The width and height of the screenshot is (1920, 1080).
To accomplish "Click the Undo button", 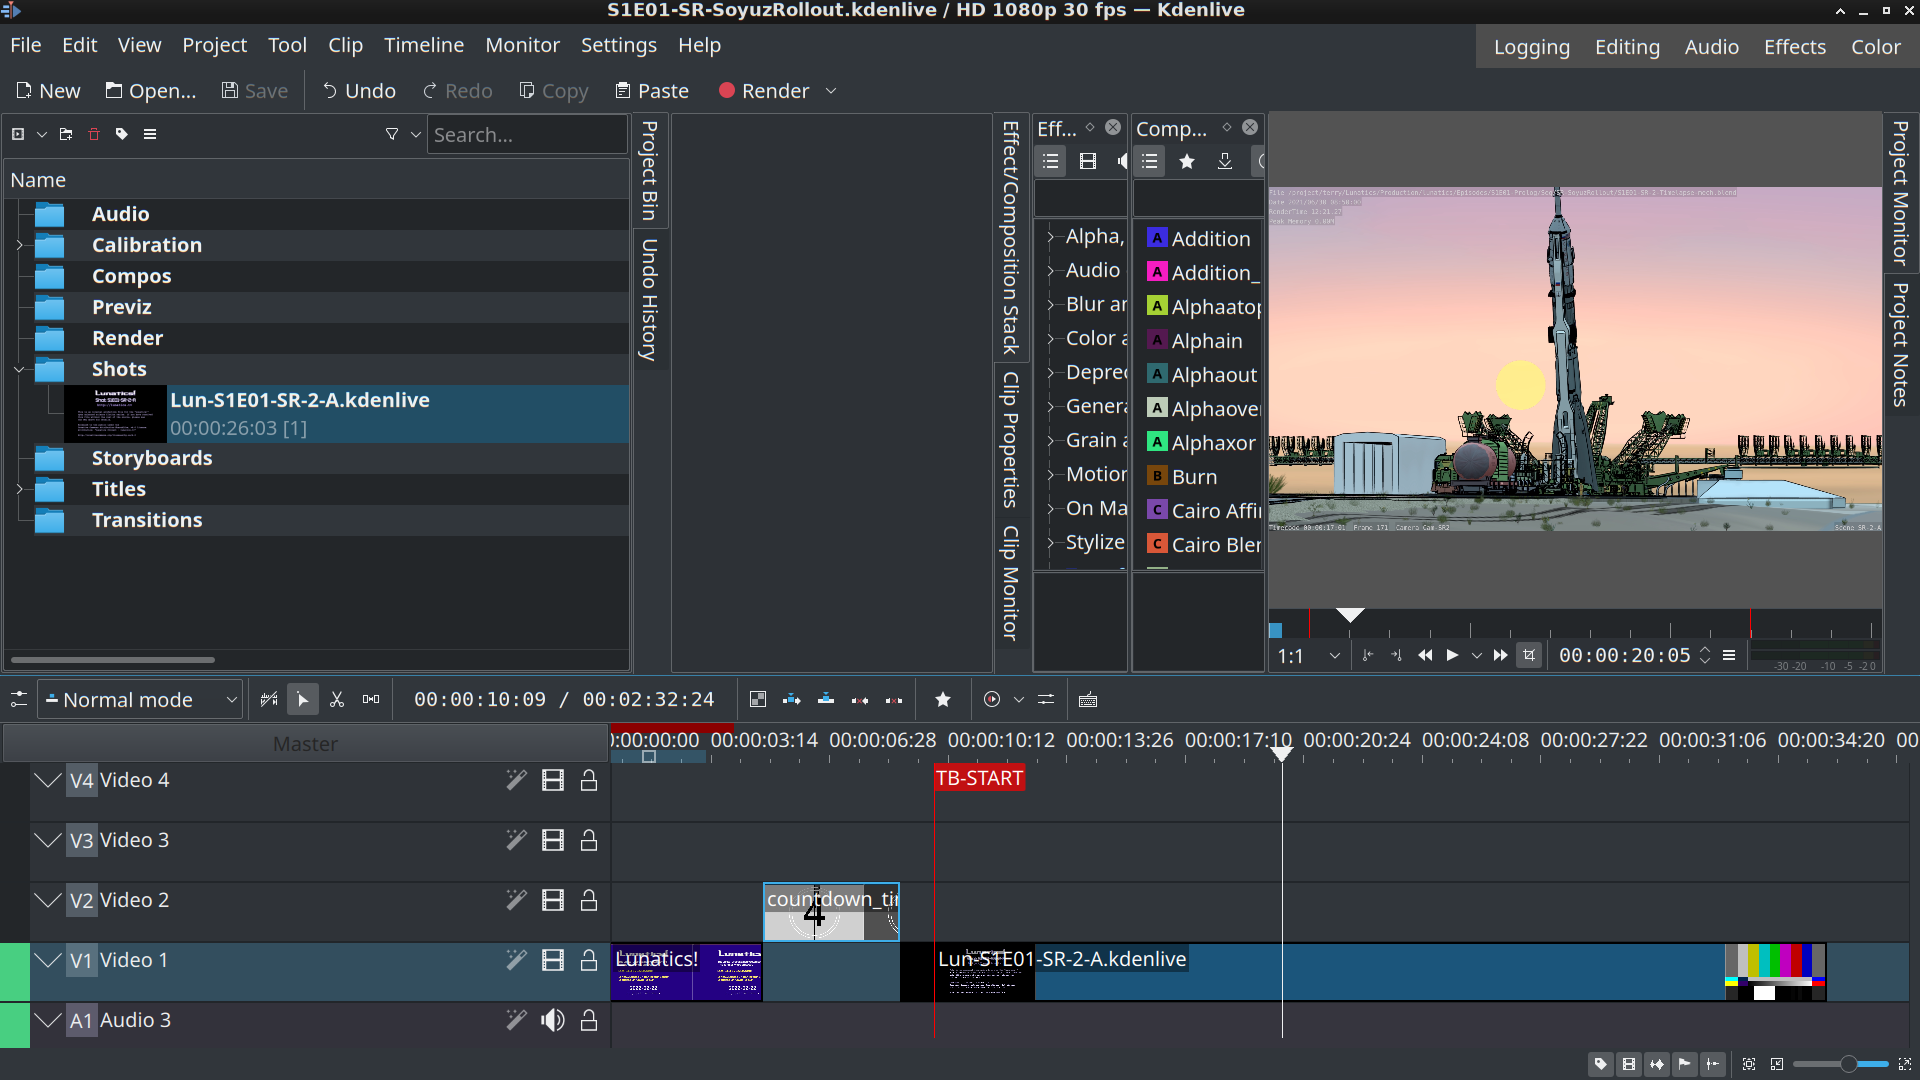I will pyautogui.click(x=359, y=91).
